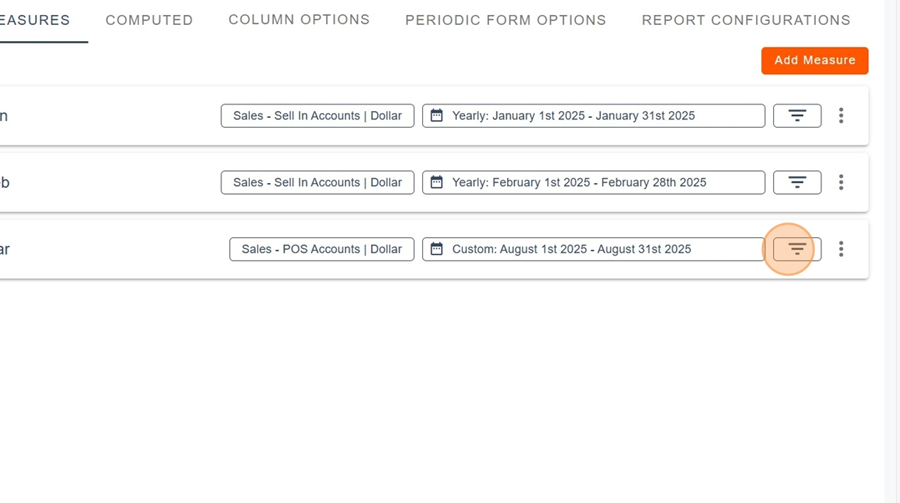Open three-dot menu on August row

[841, 249]
